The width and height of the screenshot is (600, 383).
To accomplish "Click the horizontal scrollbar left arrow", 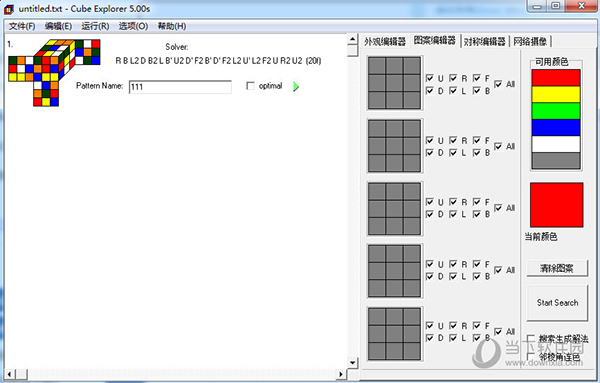I will point(10,374).
